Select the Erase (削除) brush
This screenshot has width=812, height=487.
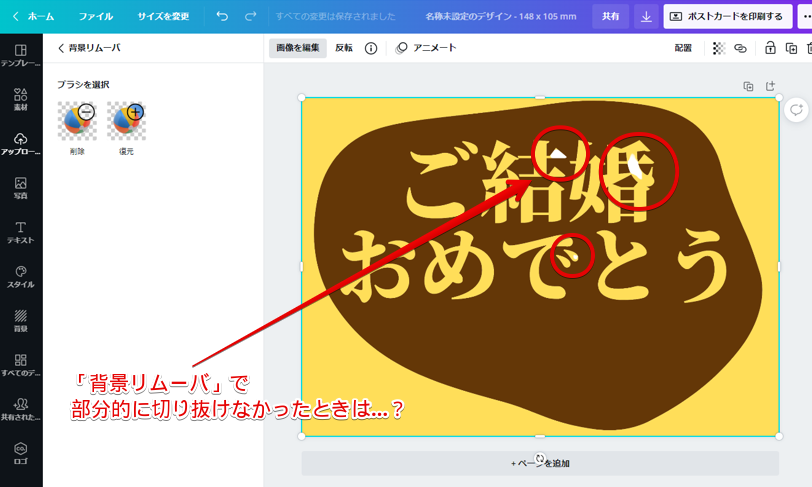tap(77, 128)
